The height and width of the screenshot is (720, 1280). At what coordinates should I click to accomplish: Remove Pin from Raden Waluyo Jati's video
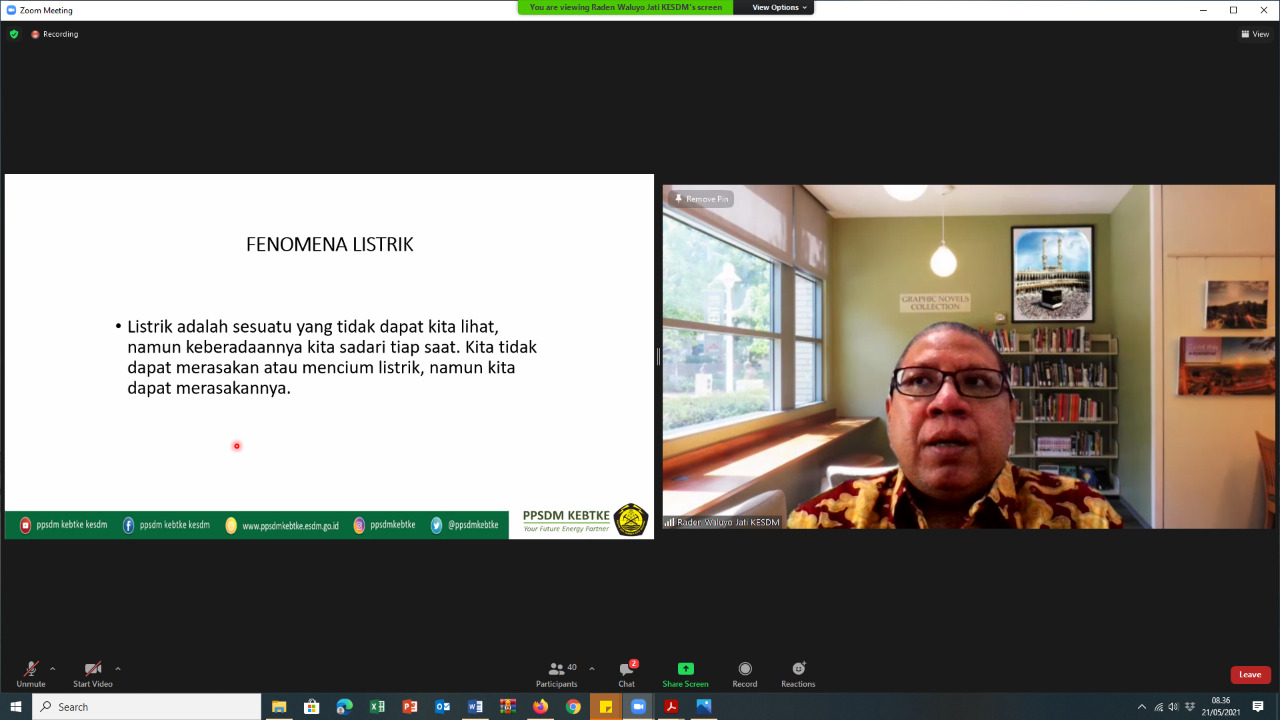[x=701, y=198]
